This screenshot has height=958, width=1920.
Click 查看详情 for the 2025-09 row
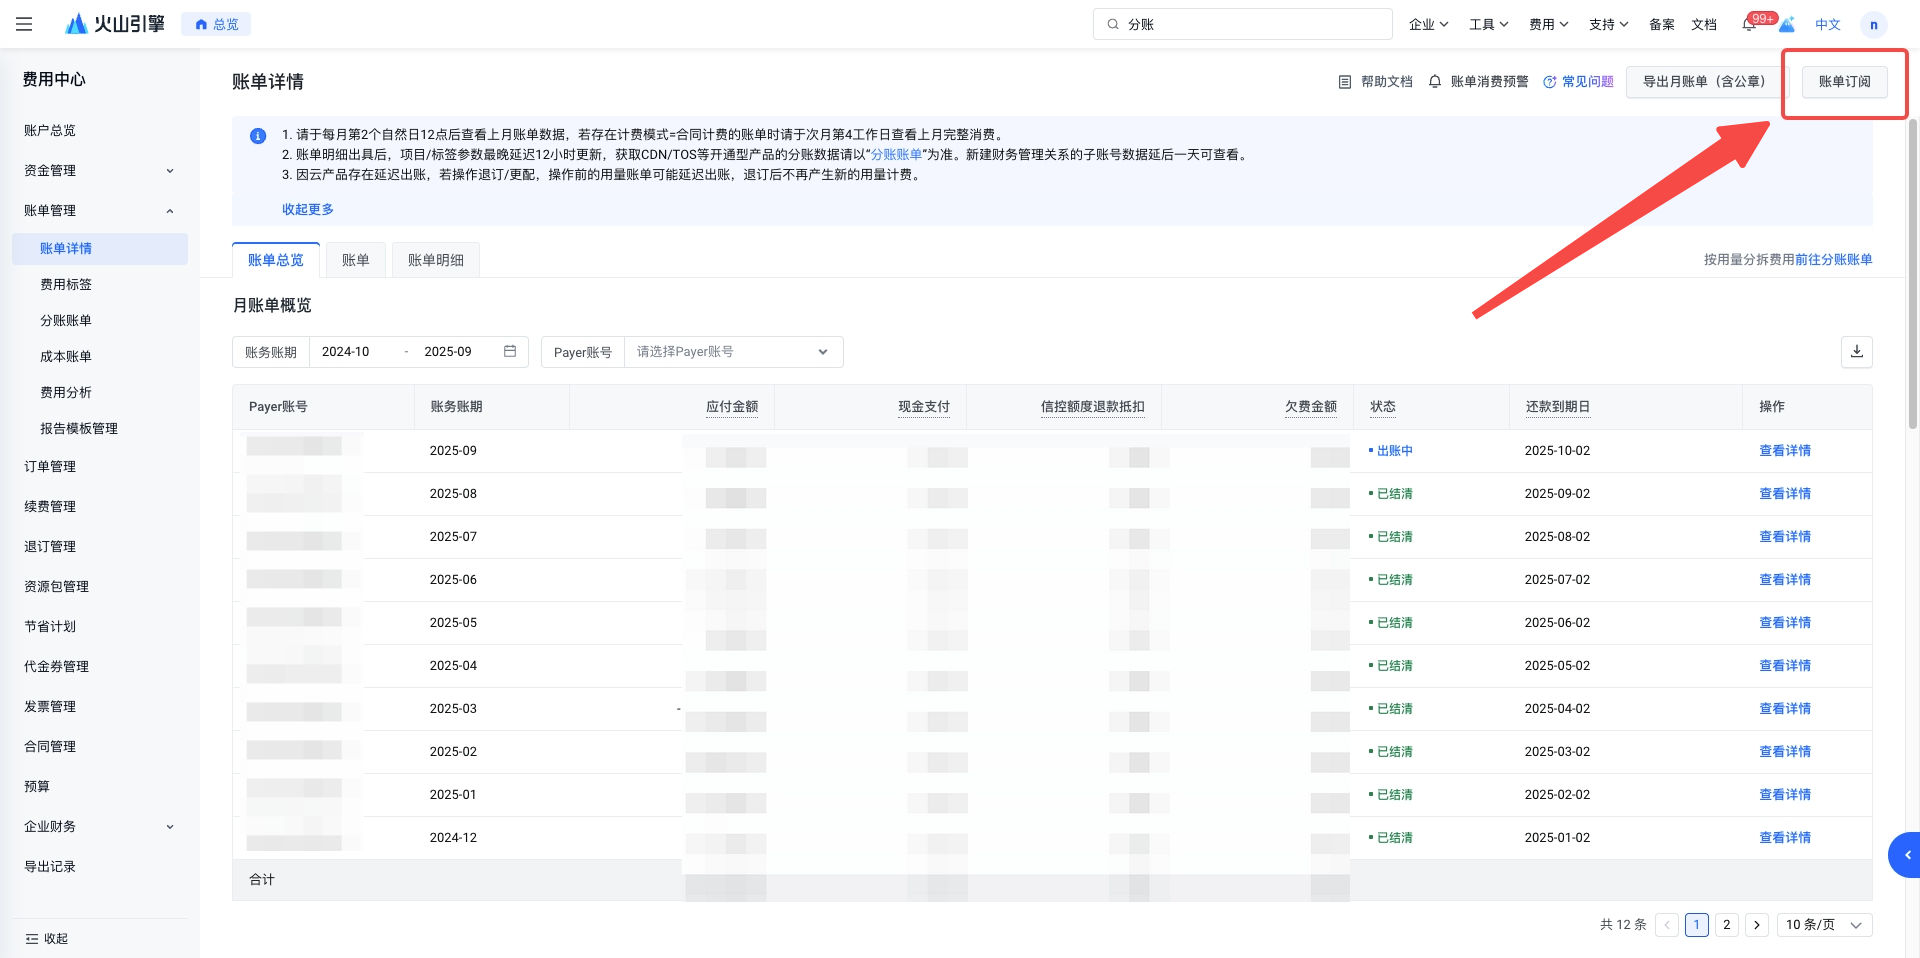click(x=1785, y=451)
